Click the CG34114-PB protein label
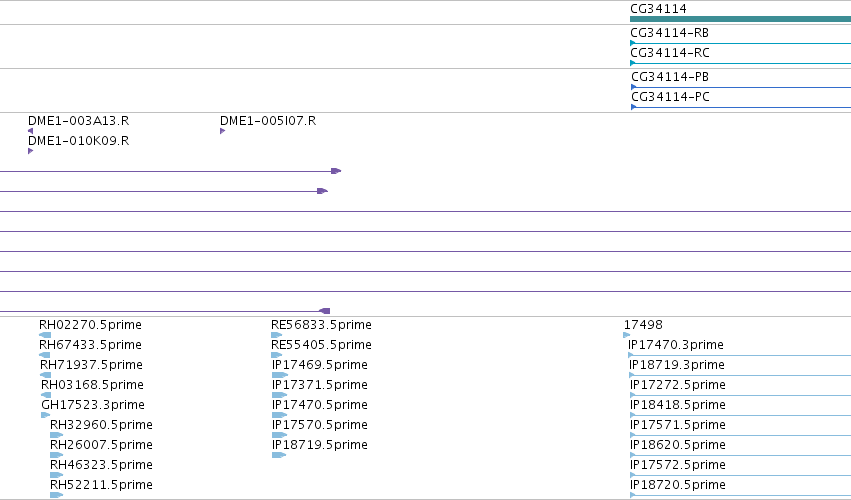This screenshot has height=500, width=851. (x=670, y=77)
